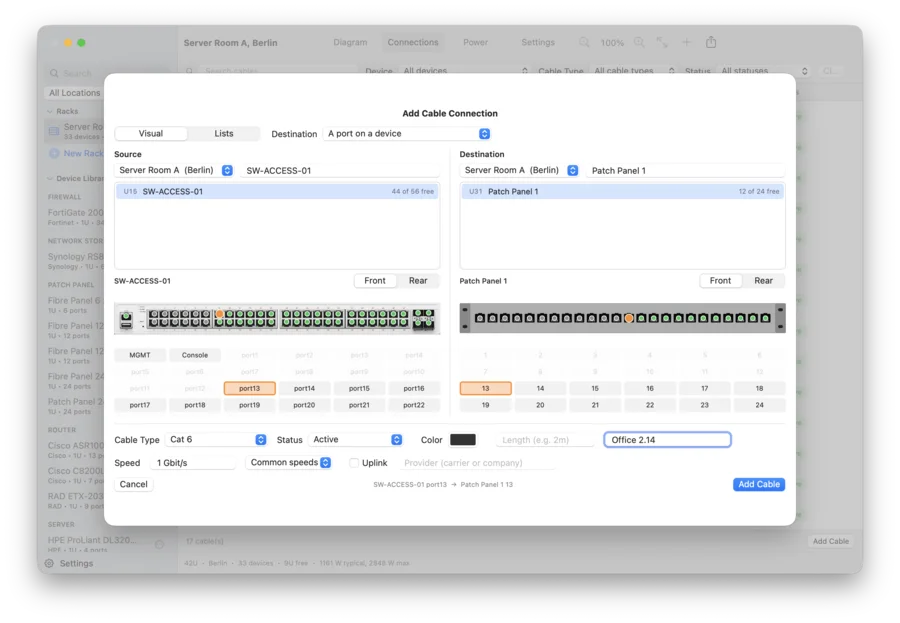Click the blue Add Cable button
The width and height of the screenshot is (900, 623).
pos(759,485)
